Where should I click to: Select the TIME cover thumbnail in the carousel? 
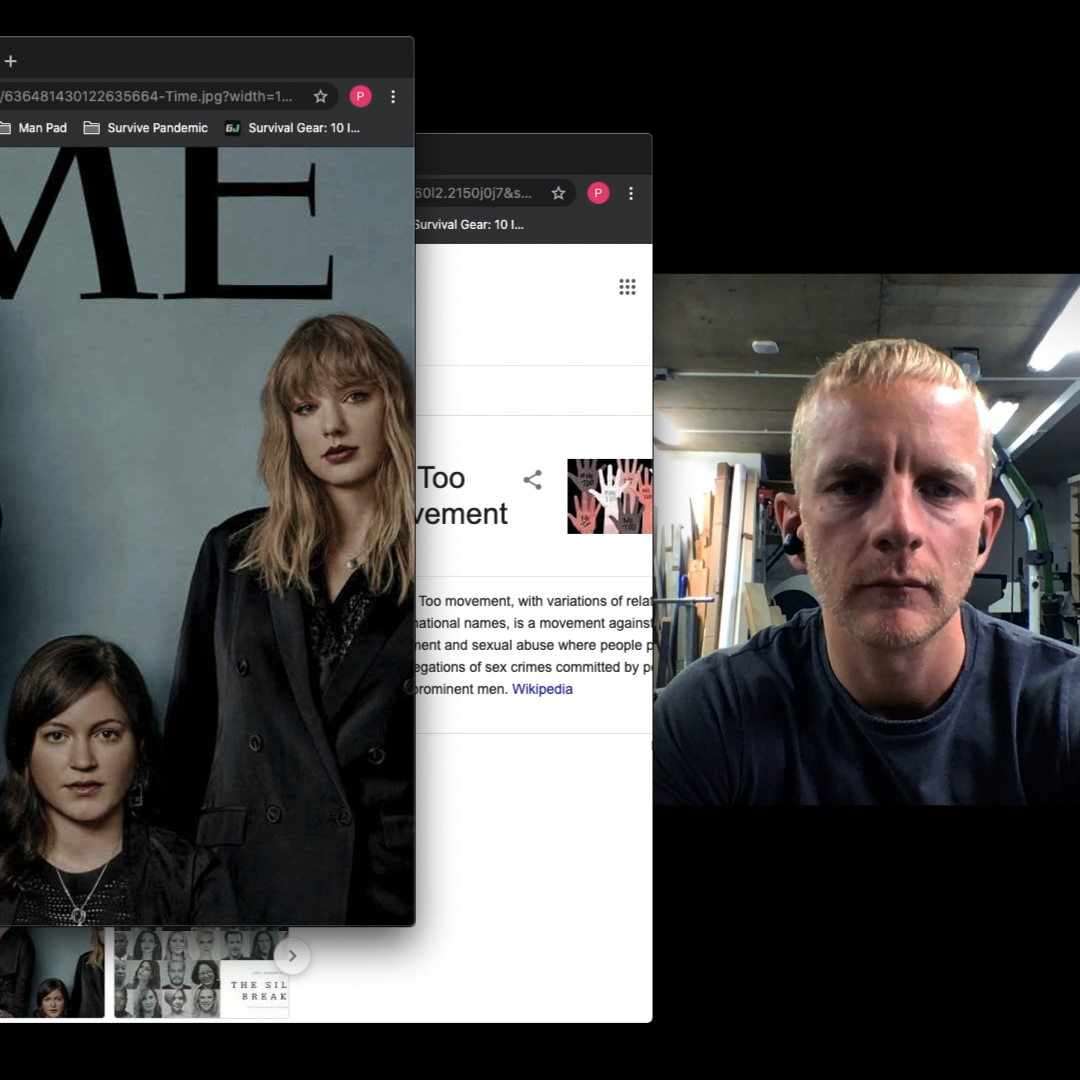coord(52,972)
